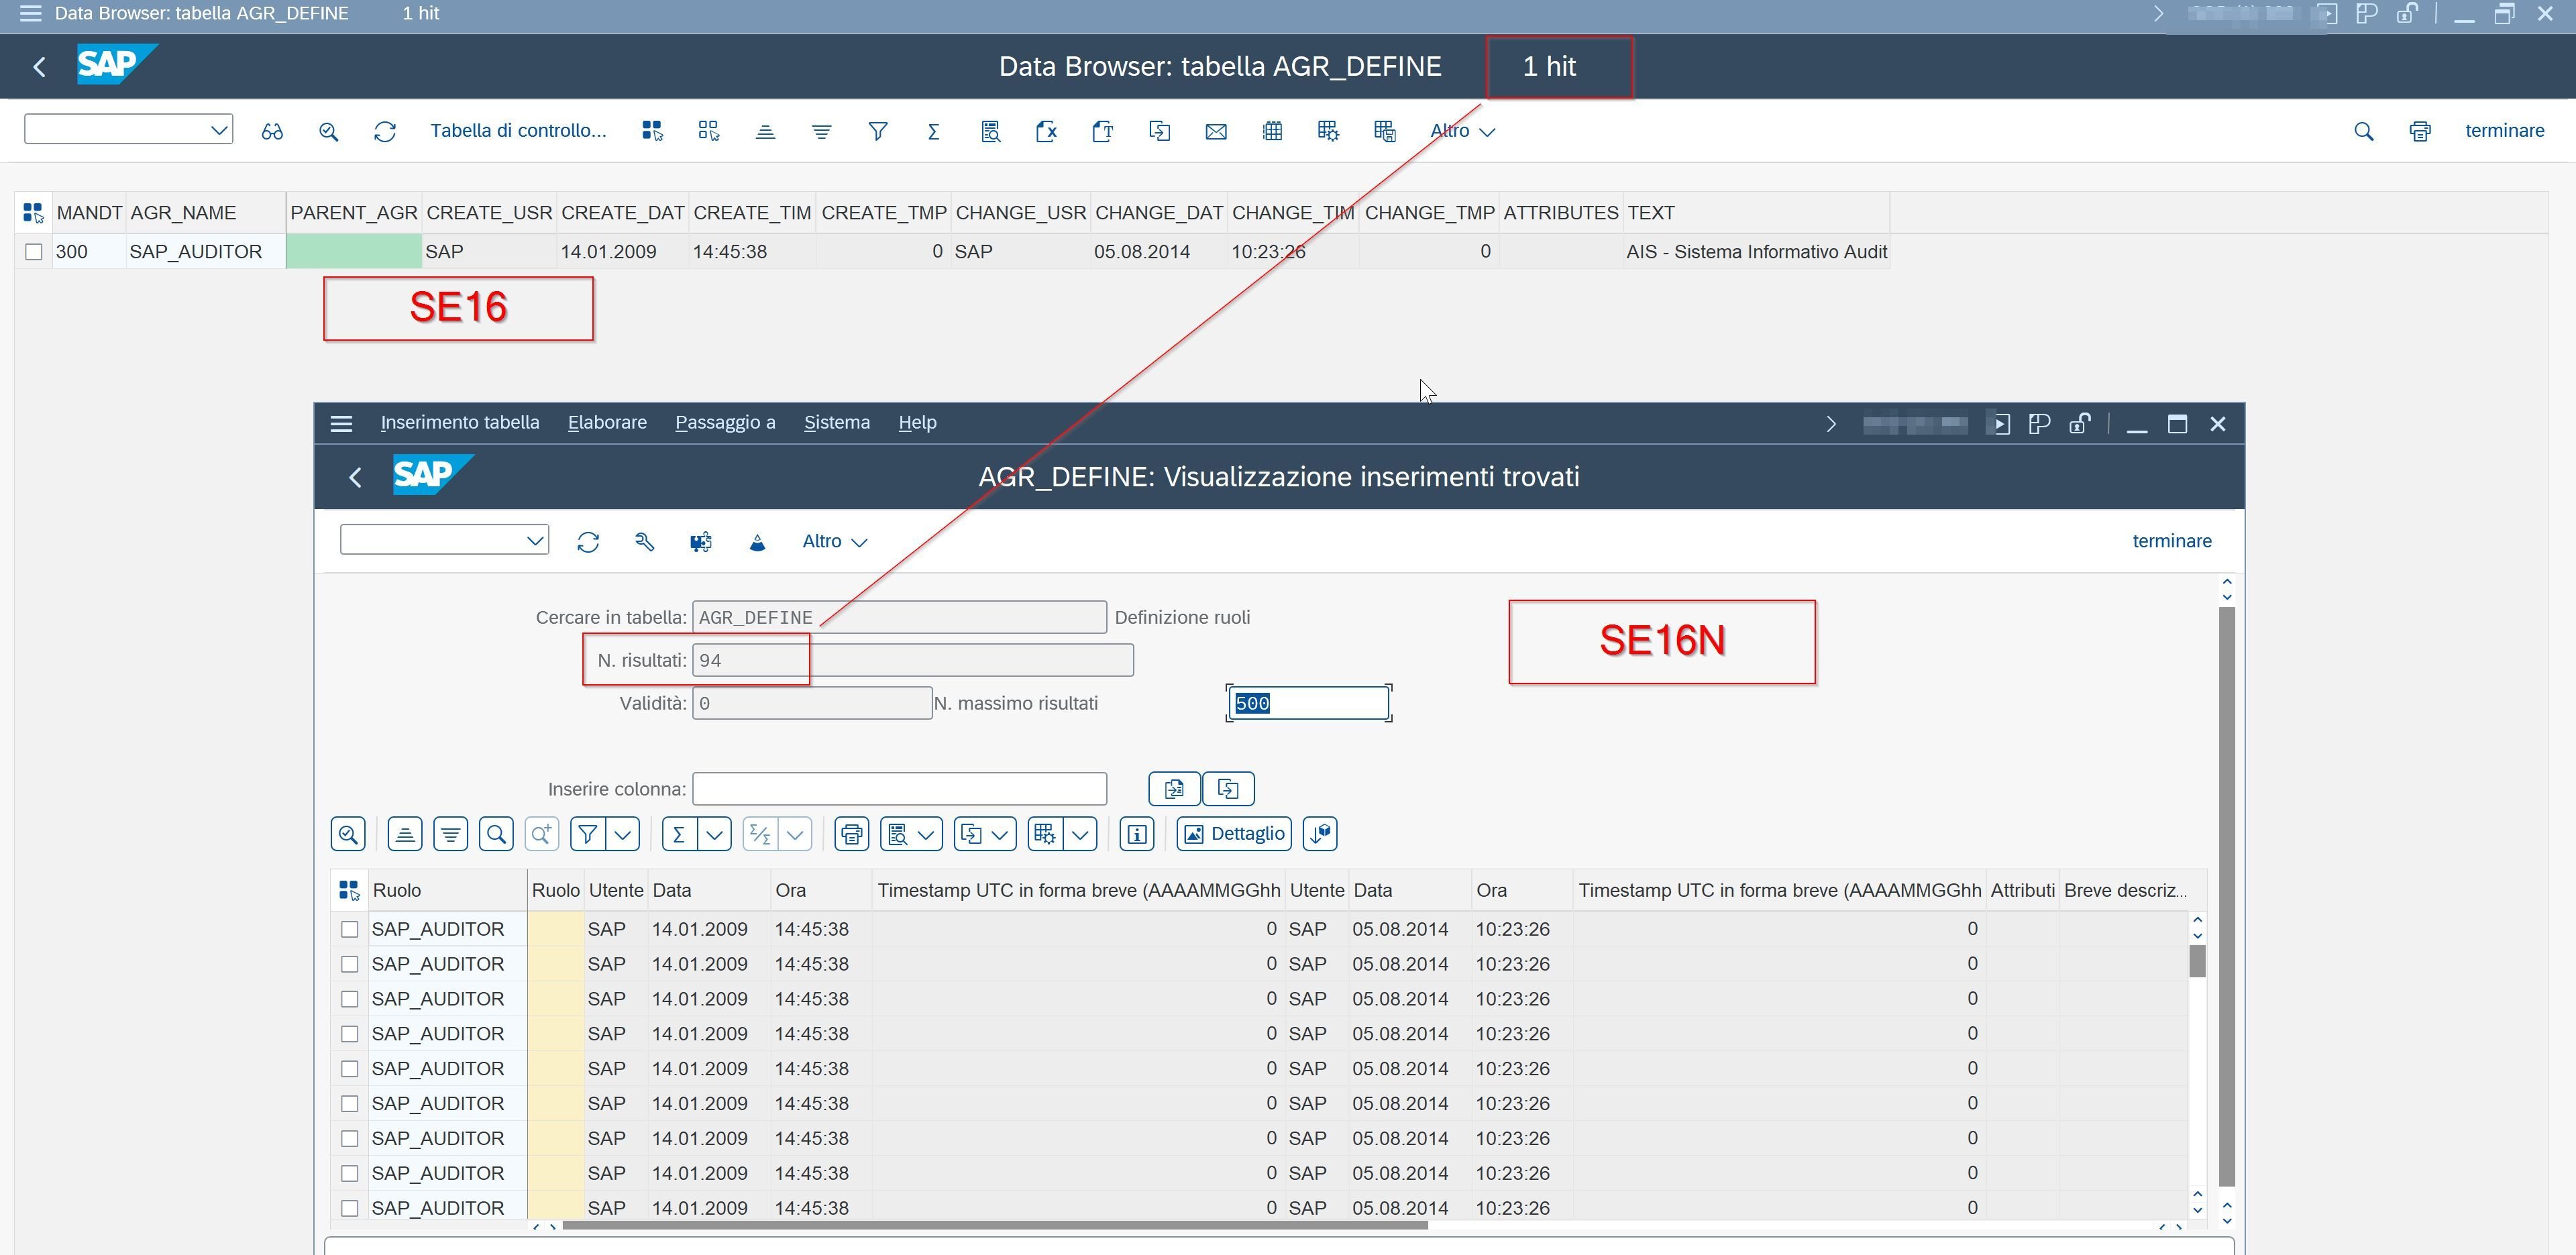Click Tabella di controllo... button
2576x1255 pixels.
518,131
